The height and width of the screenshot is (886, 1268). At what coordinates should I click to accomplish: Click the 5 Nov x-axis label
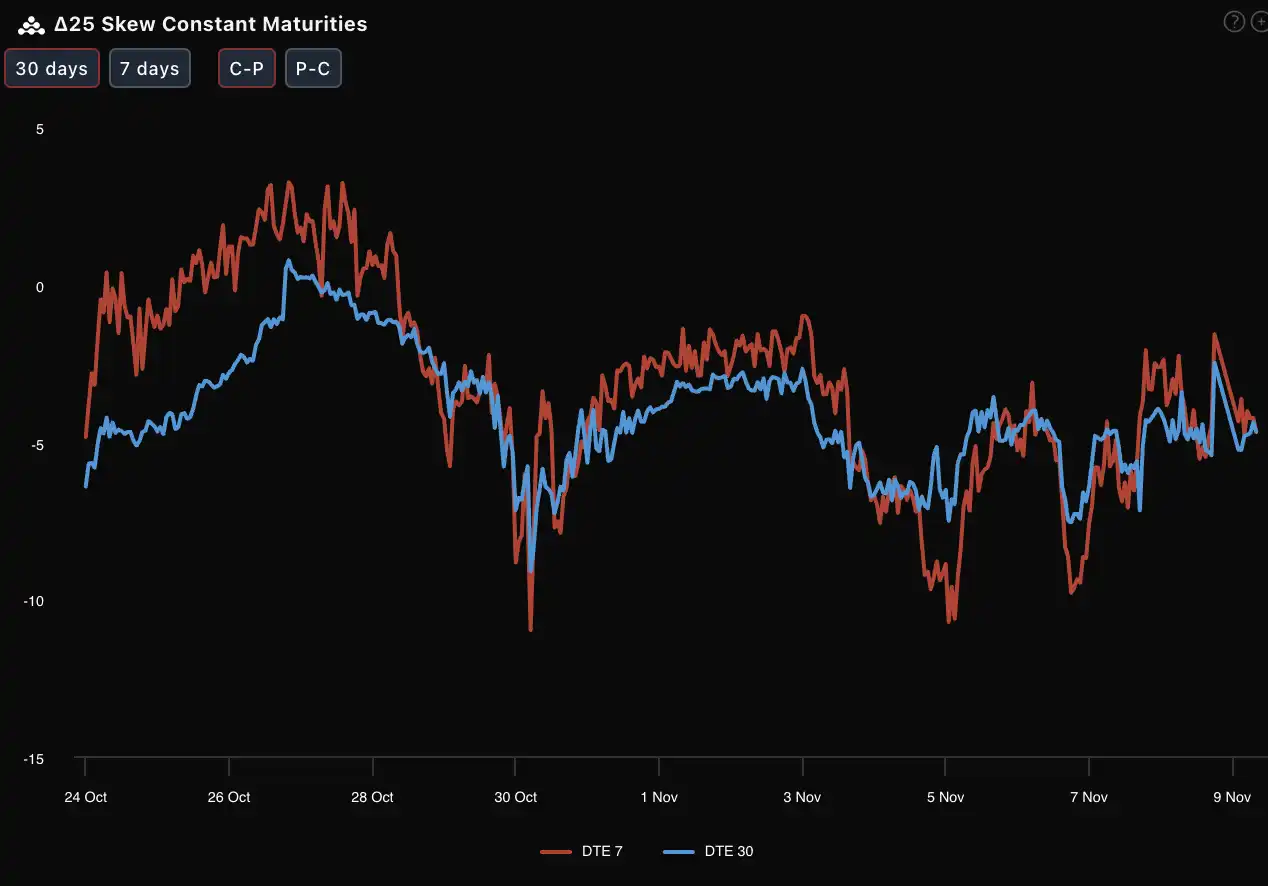[945, 797]
